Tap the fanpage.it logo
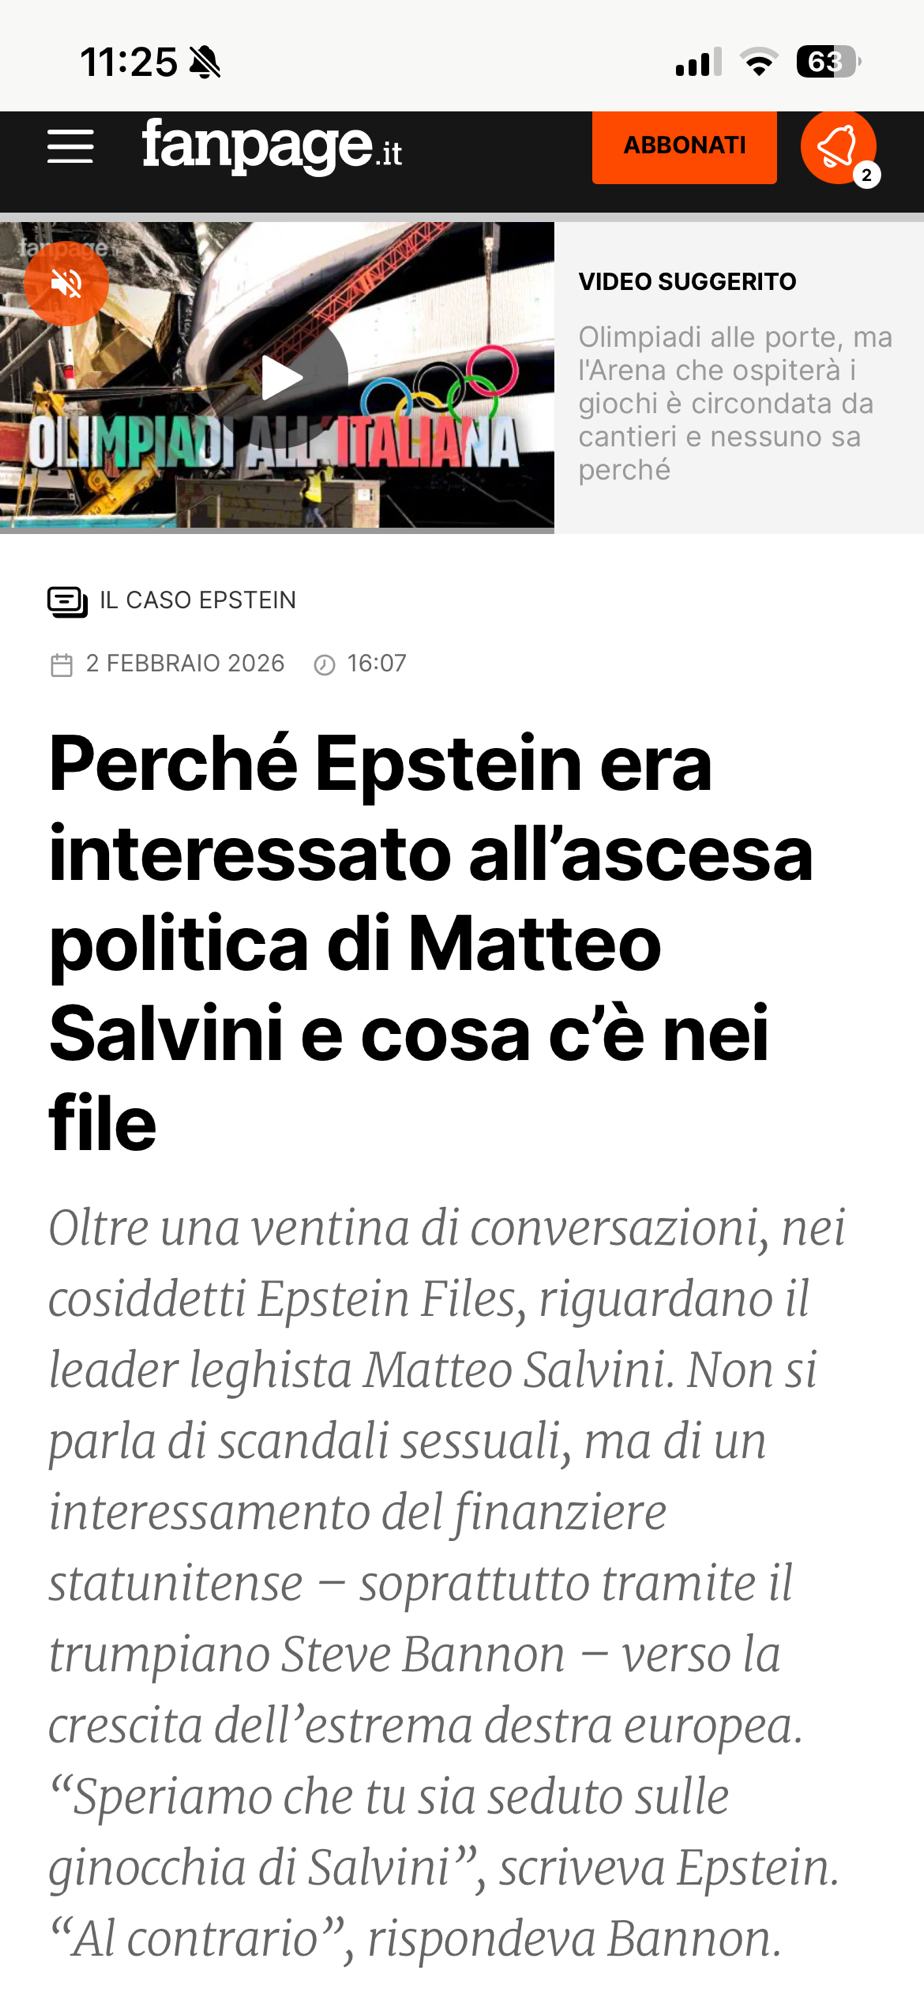Screen dimensions: 924x2000 (272, 146)
